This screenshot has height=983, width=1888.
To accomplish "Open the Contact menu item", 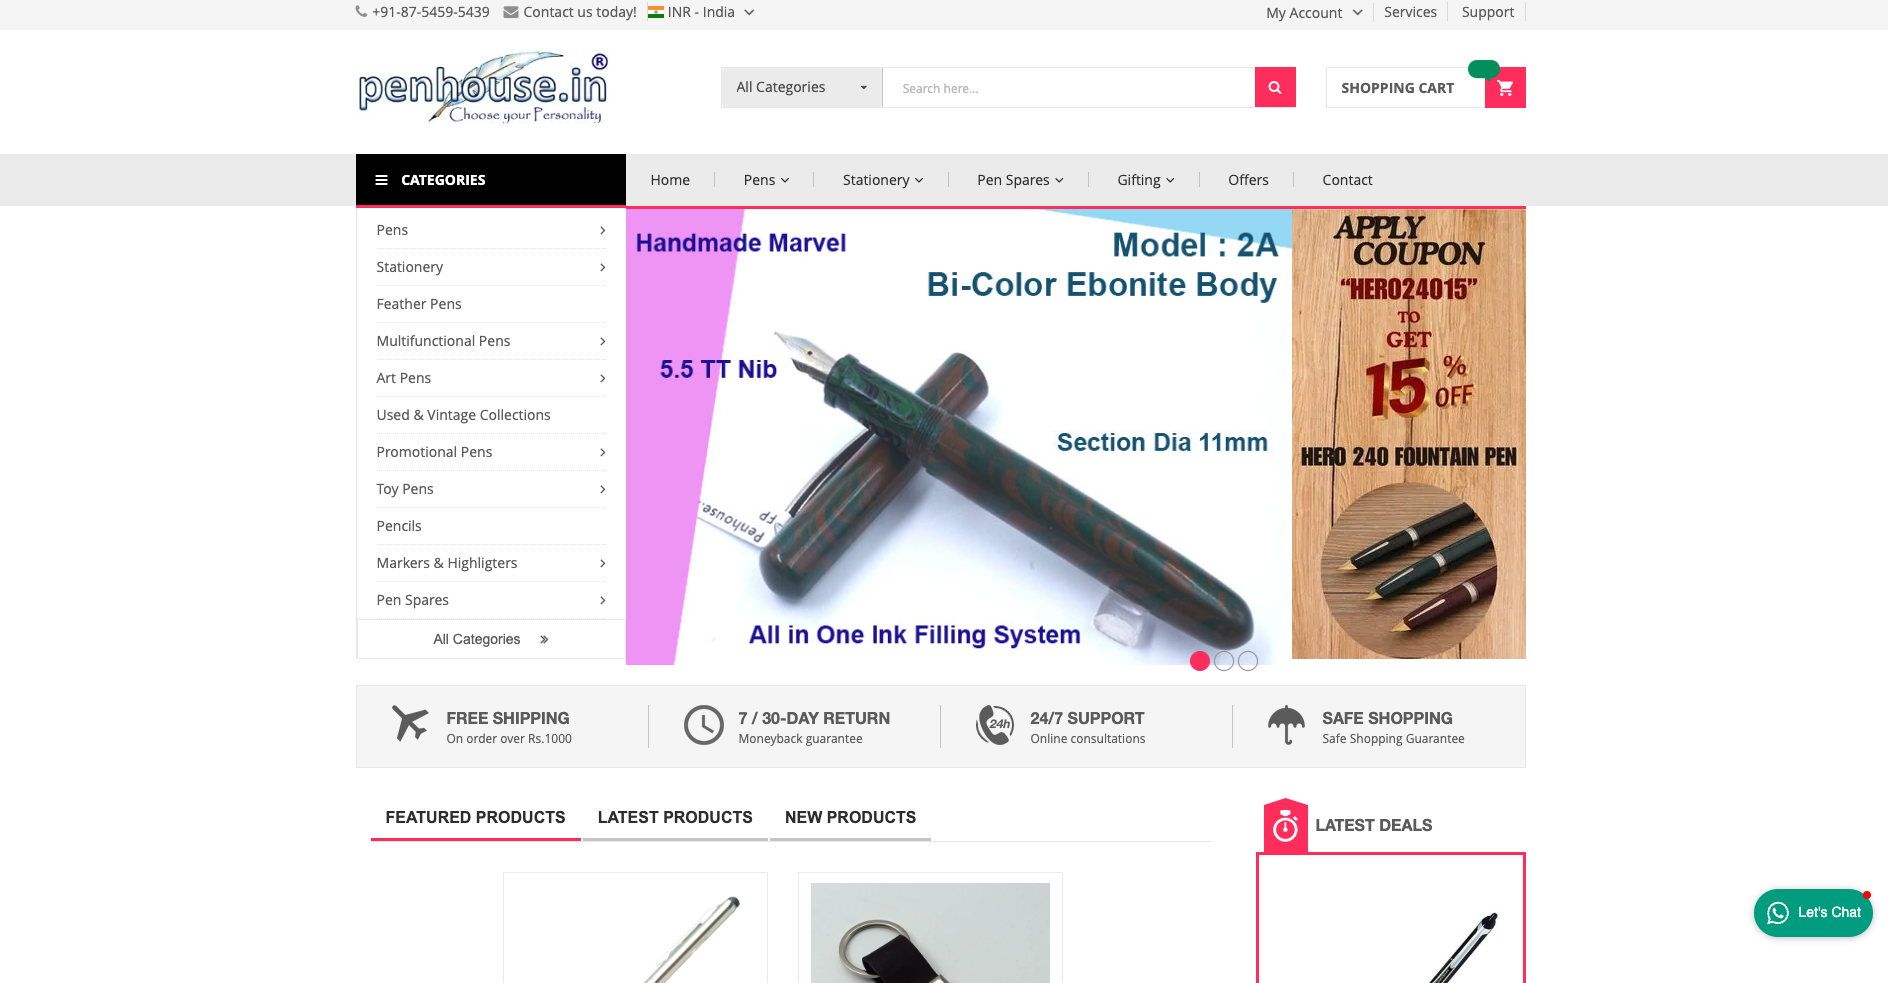I will [1347, 180].
